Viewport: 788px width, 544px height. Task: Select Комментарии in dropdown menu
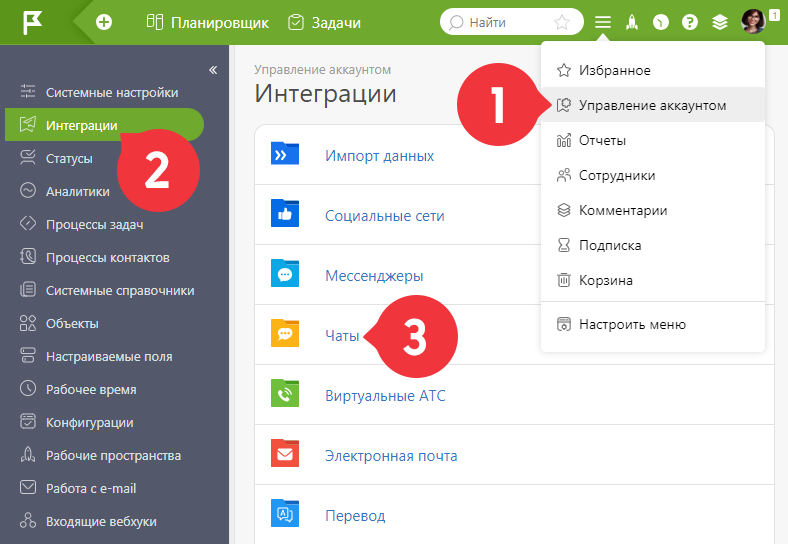coord(653,210)
